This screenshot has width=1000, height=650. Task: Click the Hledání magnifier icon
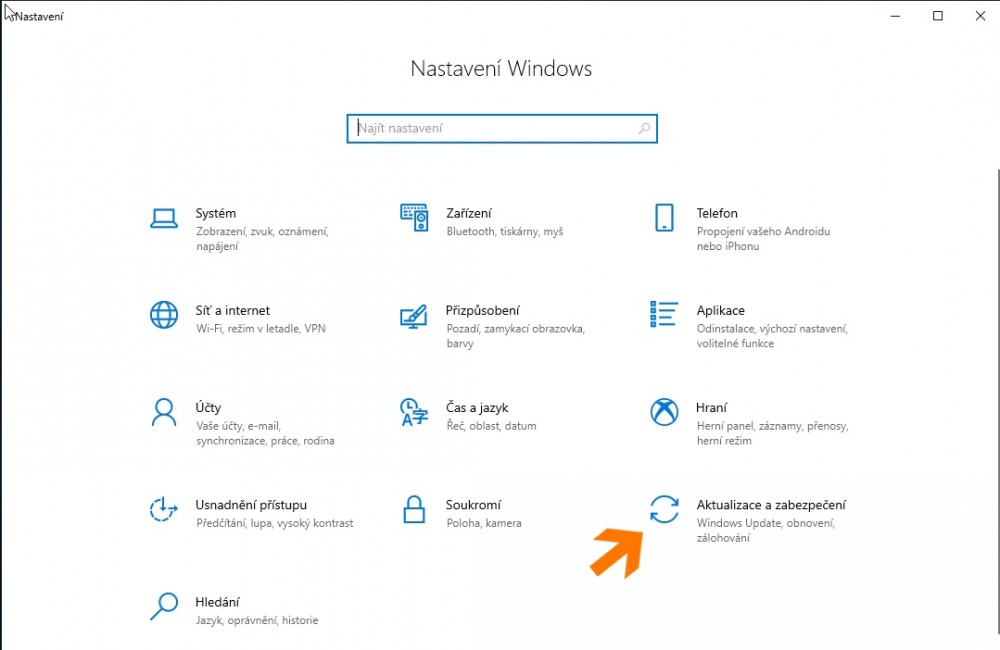[x=164, y=606]
